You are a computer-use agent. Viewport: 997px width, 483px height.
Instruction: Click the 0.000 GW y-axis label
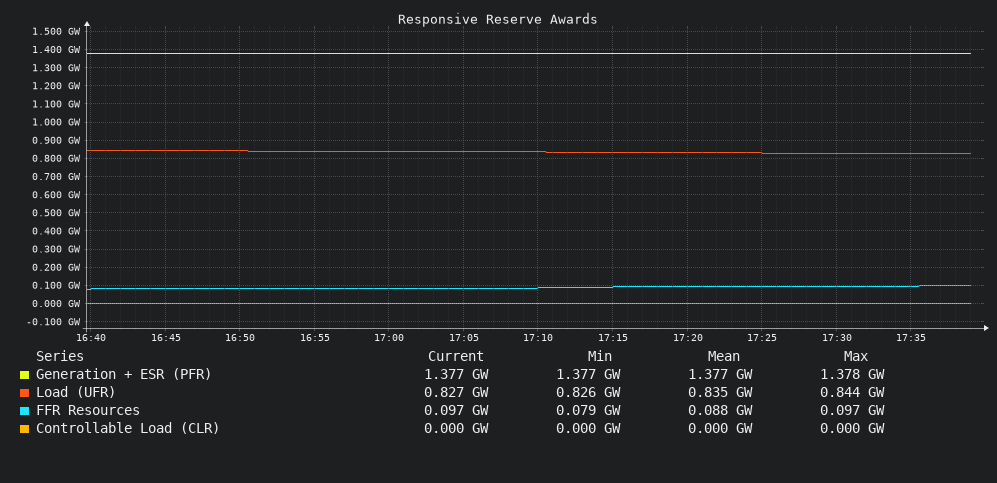point(56,304)
